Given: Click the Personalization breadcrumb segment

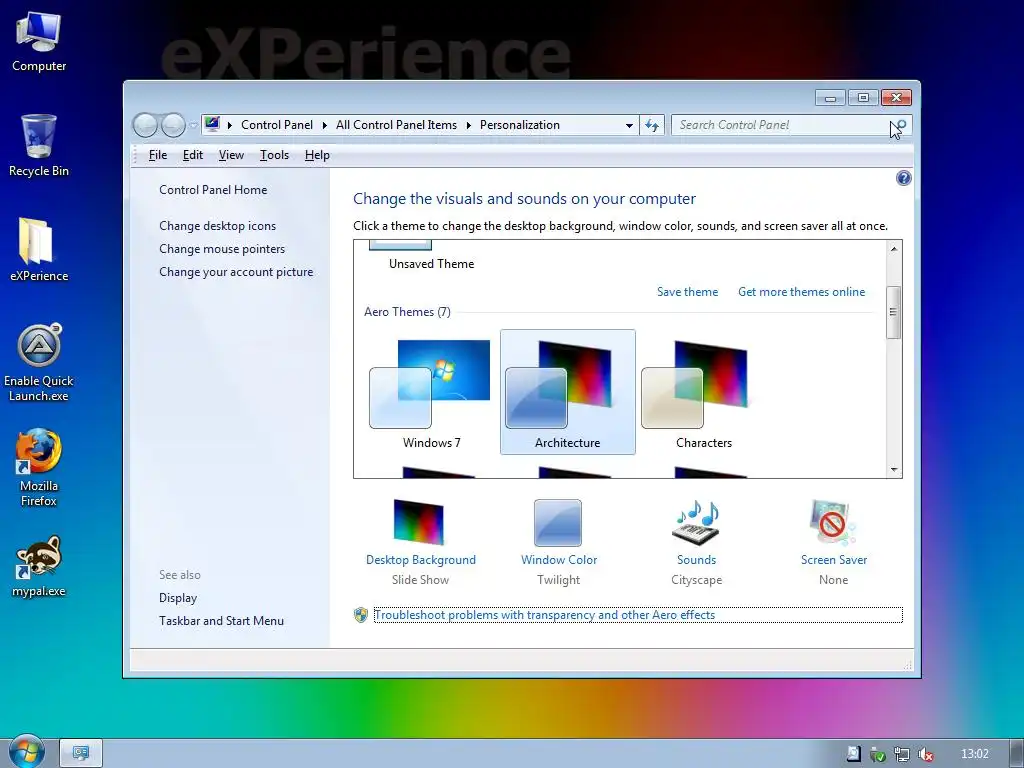Looking at the screenshot, I should click(x=520, y=125).
